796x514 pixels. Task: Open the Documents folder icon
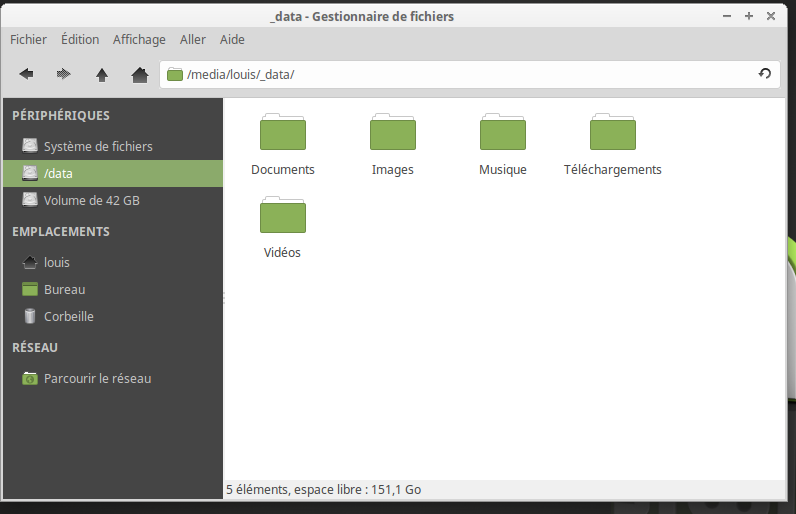click(x=283, y=132)
